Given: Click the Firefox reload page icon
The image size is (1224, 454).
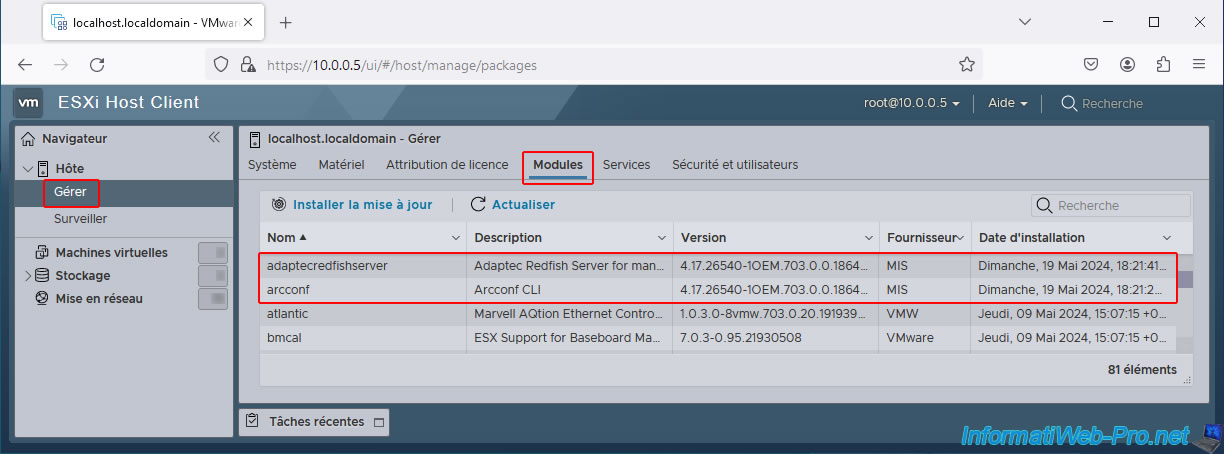Looking at the screenshot, I should point(97,65).
